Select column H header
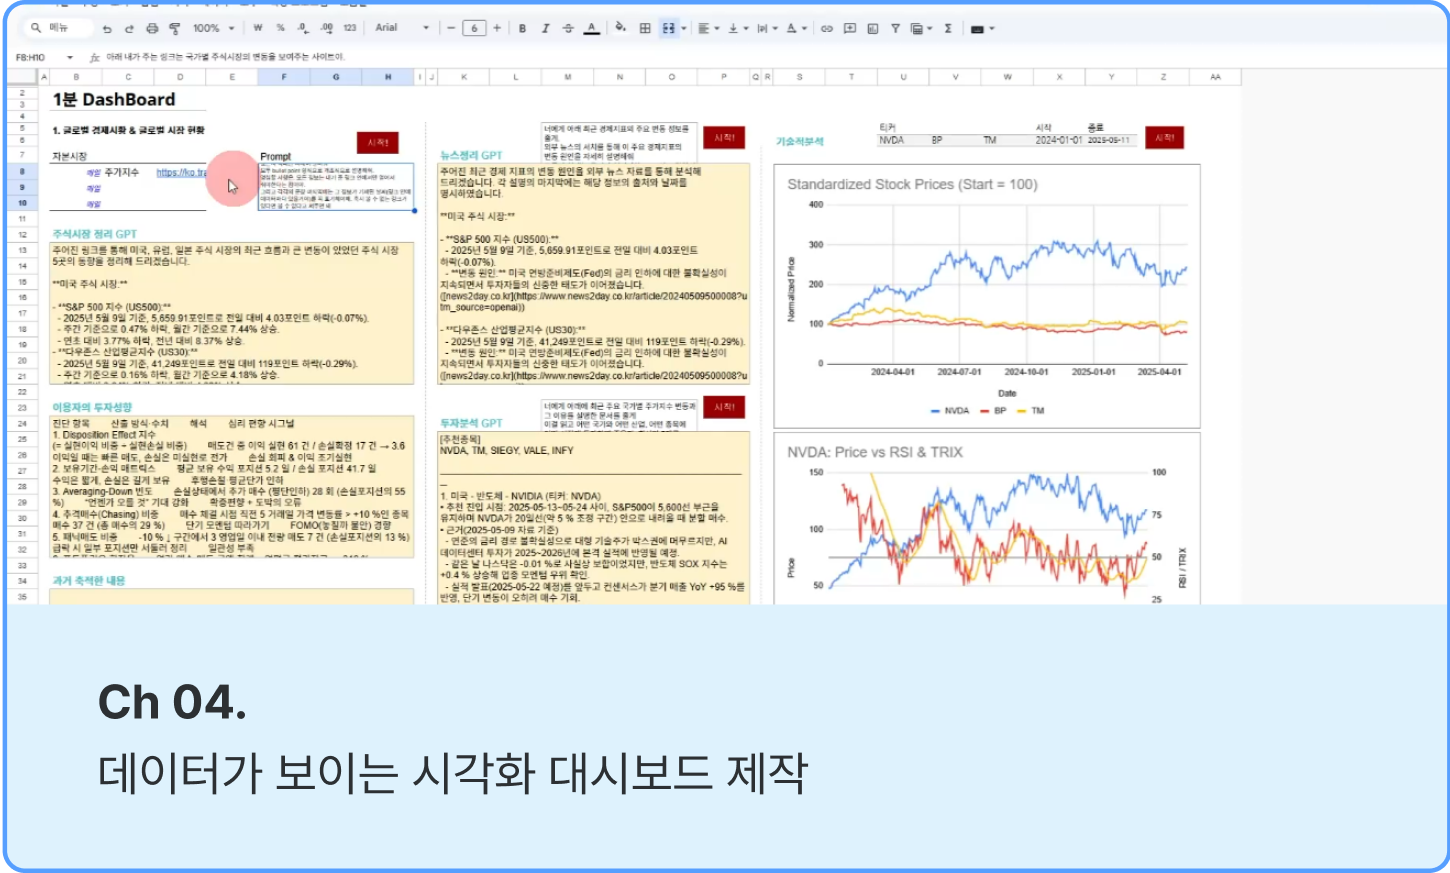This screenshot has height=873, width=1450. [x=388, y=77]
